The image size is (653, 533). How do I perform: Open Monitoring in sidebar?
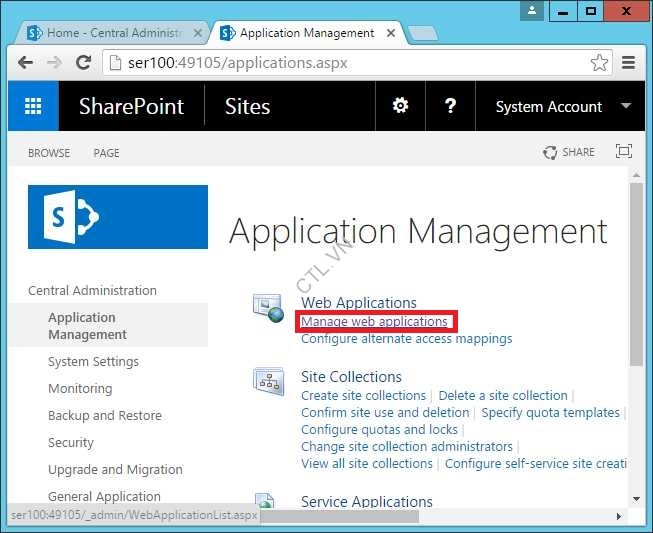(80, 389)
